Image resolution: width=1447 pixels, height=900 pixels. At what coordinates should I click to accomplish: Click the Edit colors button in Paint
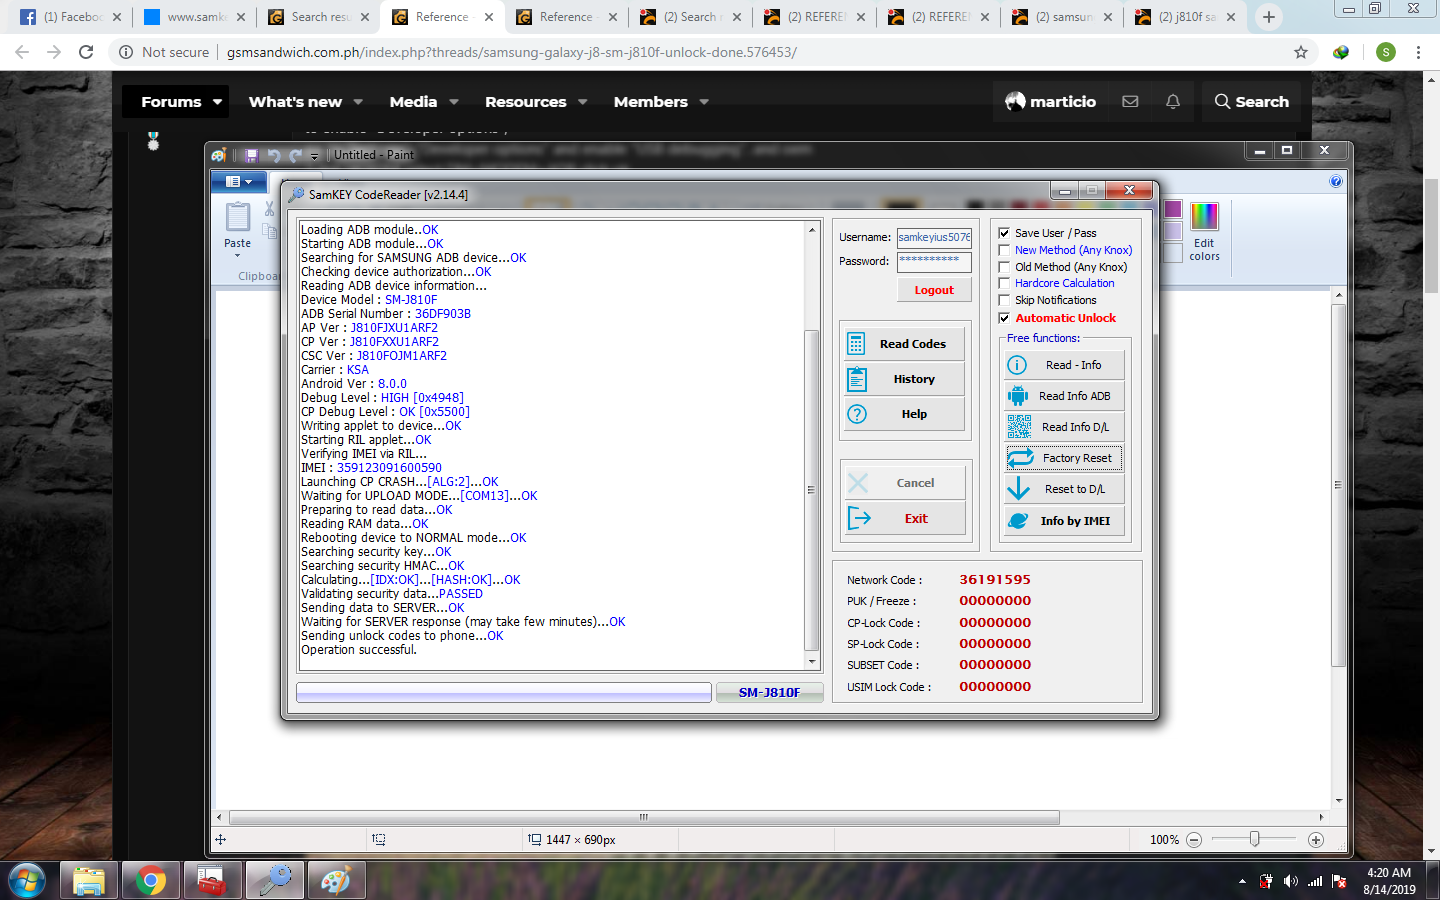click(x=1204, y=232)
